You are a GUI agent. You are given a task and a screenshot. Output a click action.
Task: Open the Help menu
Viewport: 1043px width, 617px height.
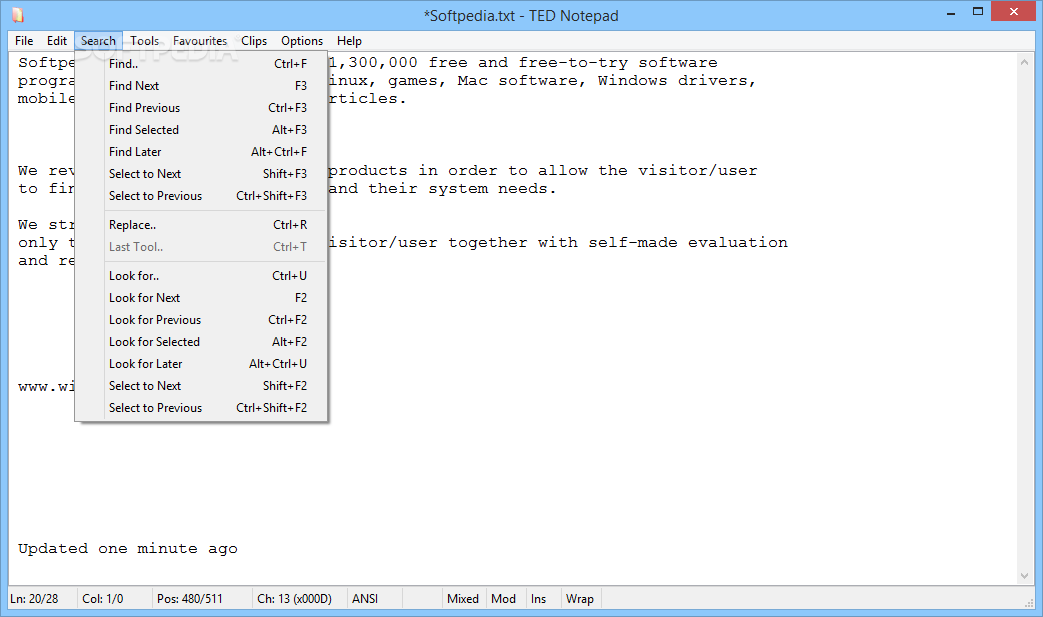[349, 41]
